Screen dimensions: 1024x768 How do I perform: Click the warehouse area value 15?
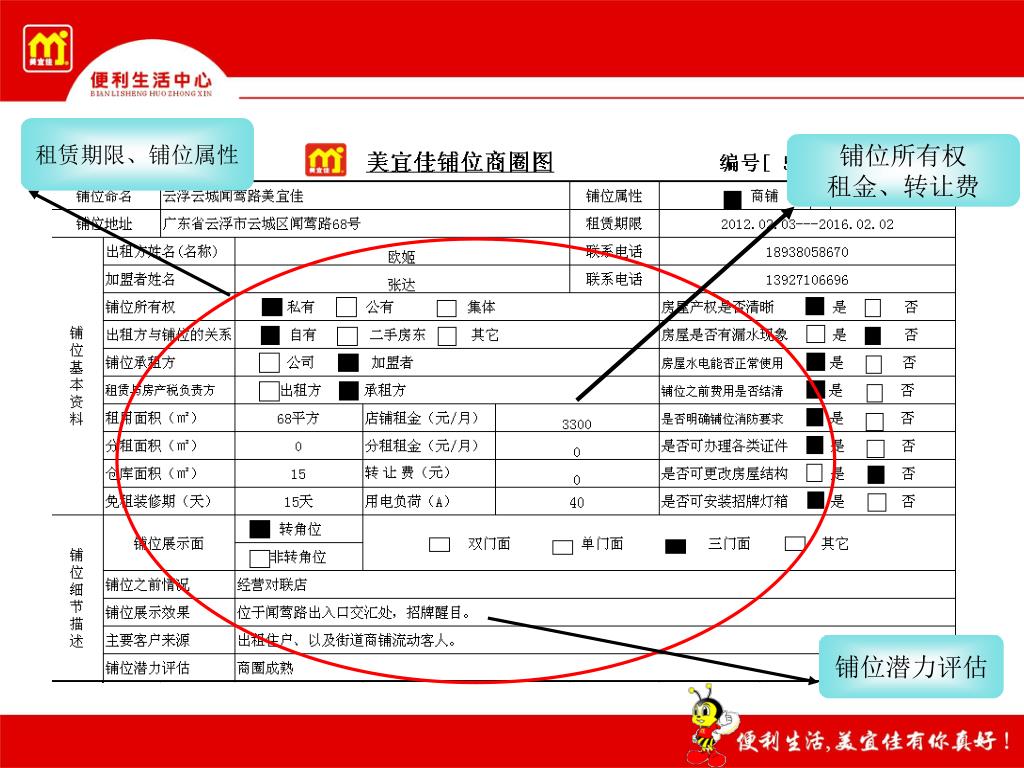click(298, 473)
